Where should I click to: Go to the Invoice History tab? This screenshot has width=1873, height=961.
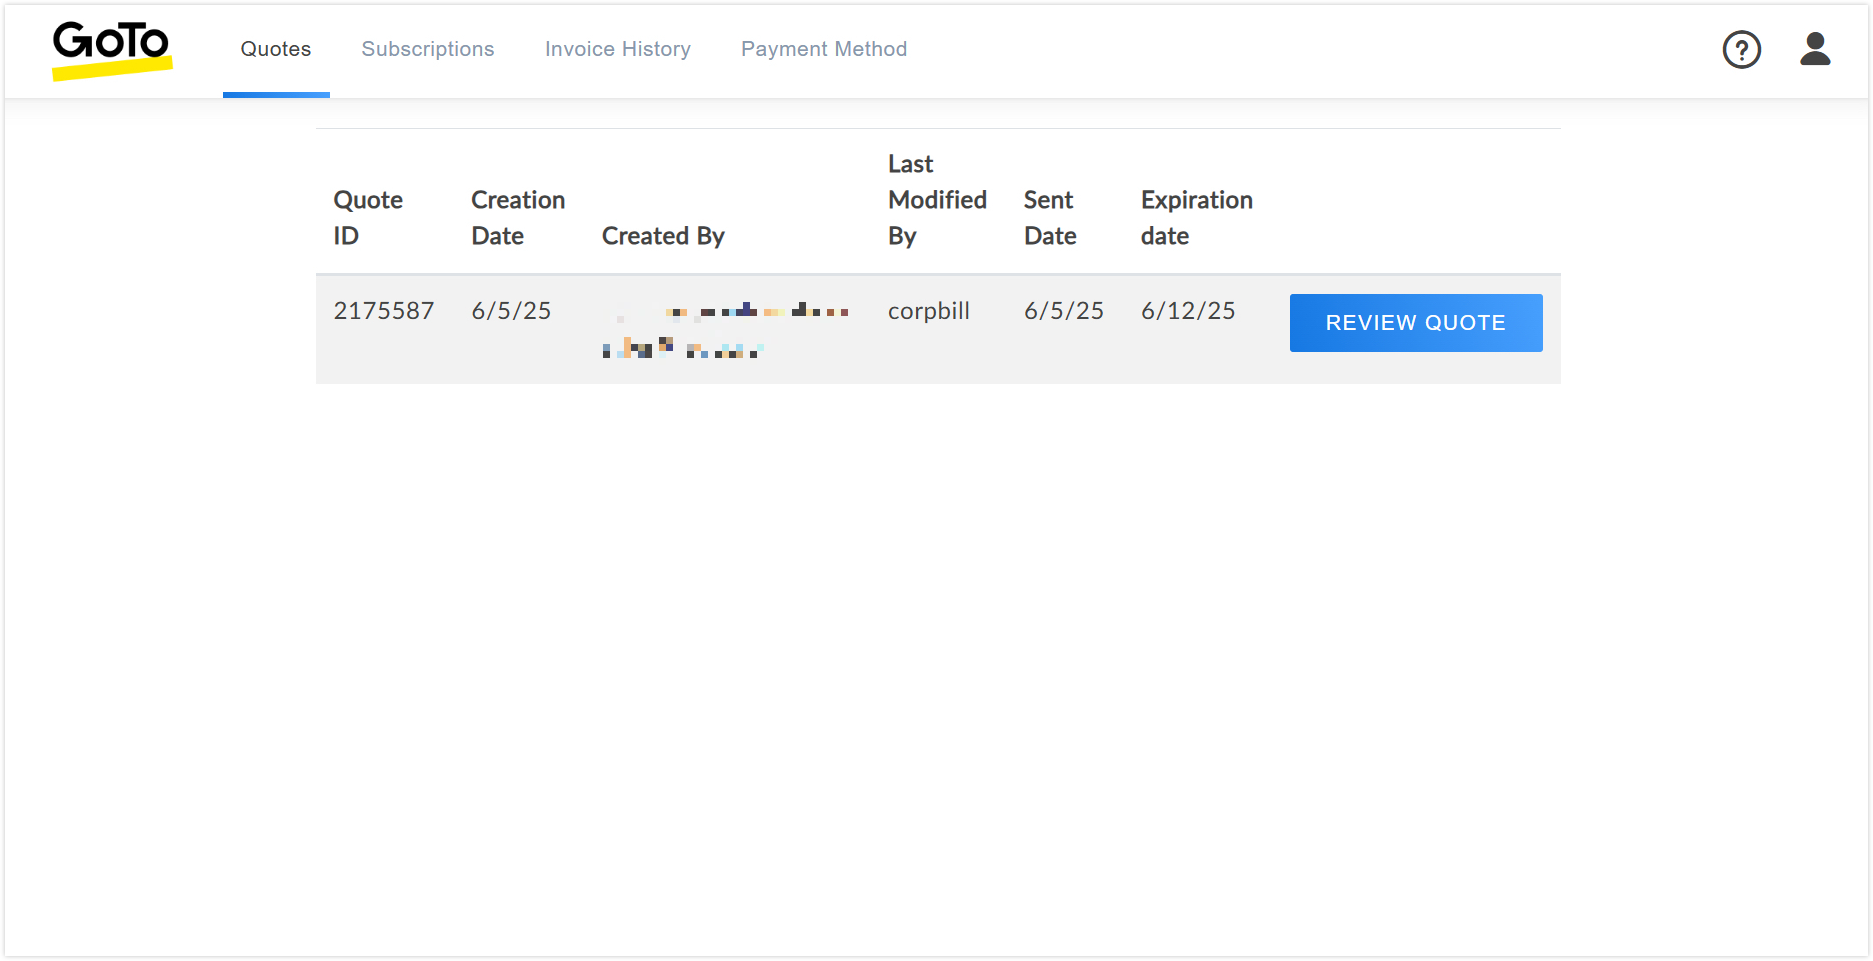pyautogui.click(x=617, y=49)
